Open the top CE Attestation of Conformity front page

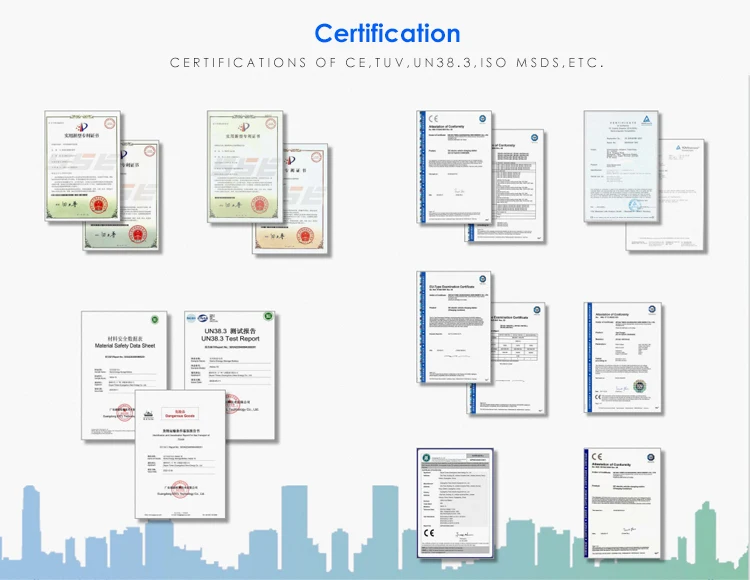[454, 167]
